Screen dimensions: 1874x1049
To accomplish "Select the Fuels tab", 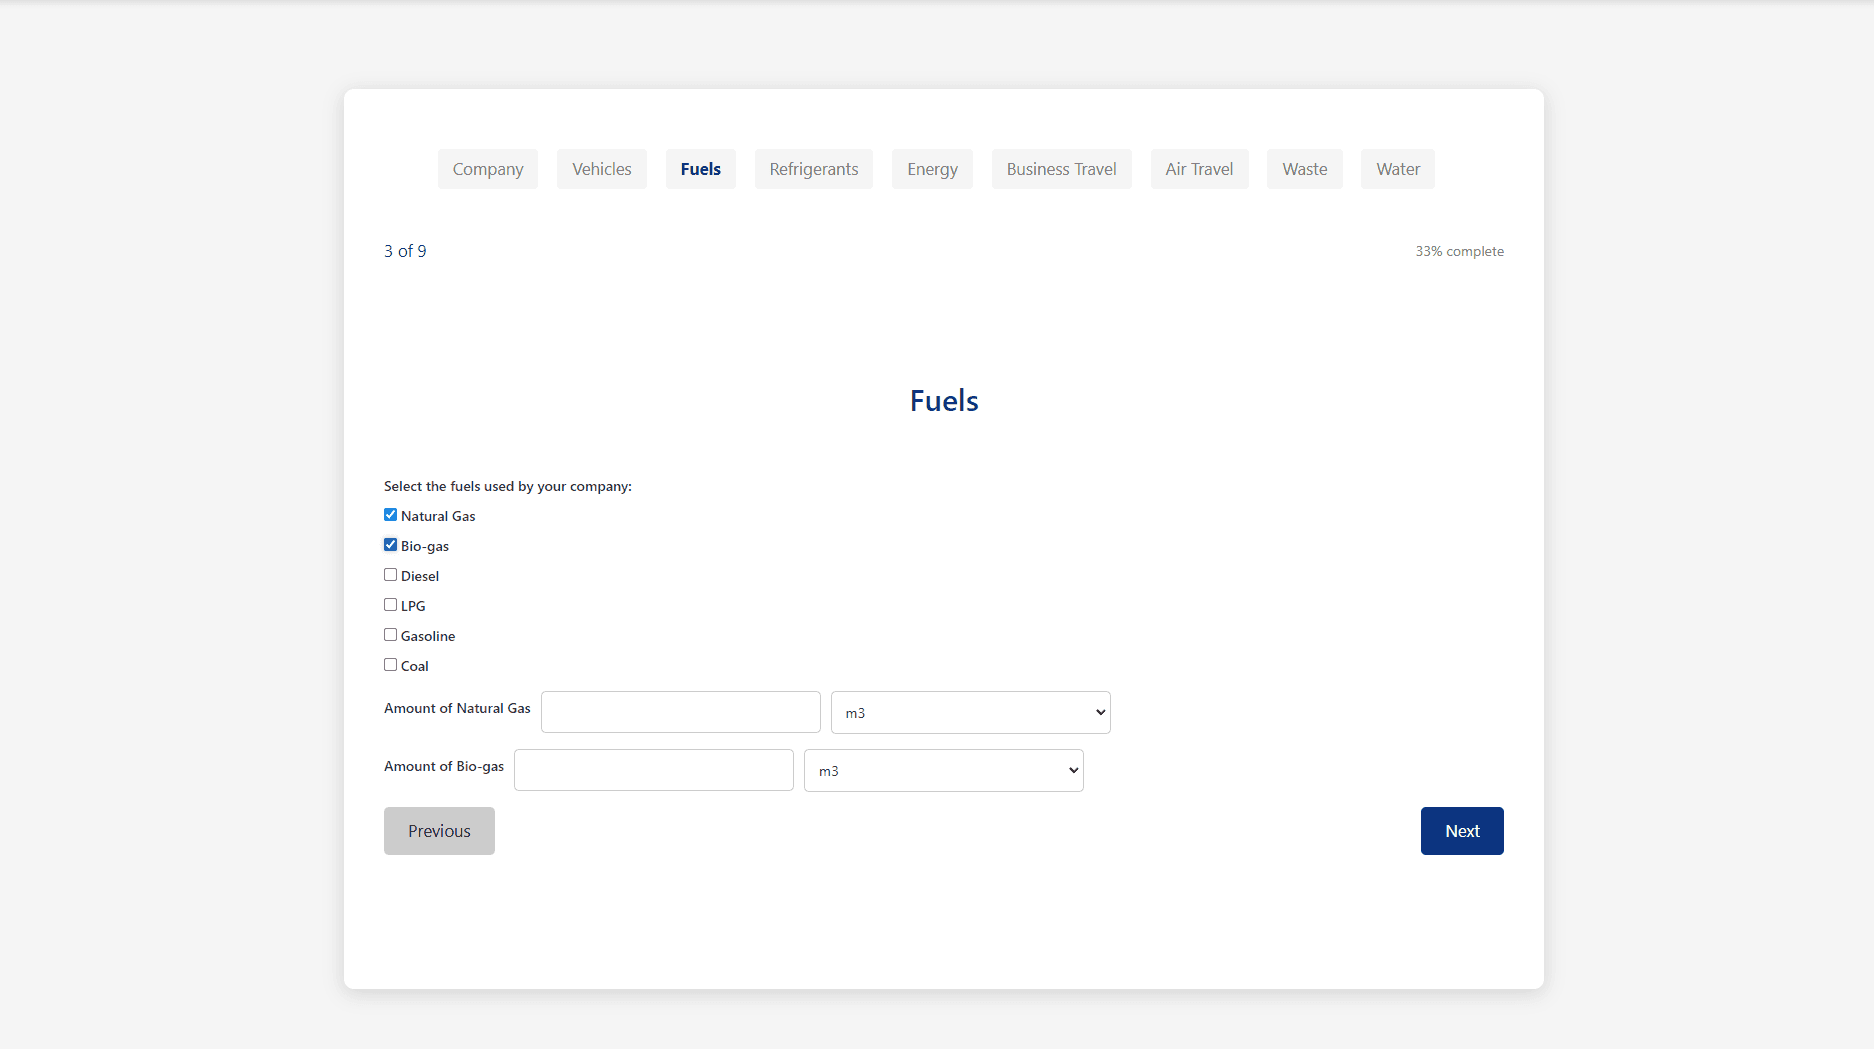I will (x=700, y=169).
